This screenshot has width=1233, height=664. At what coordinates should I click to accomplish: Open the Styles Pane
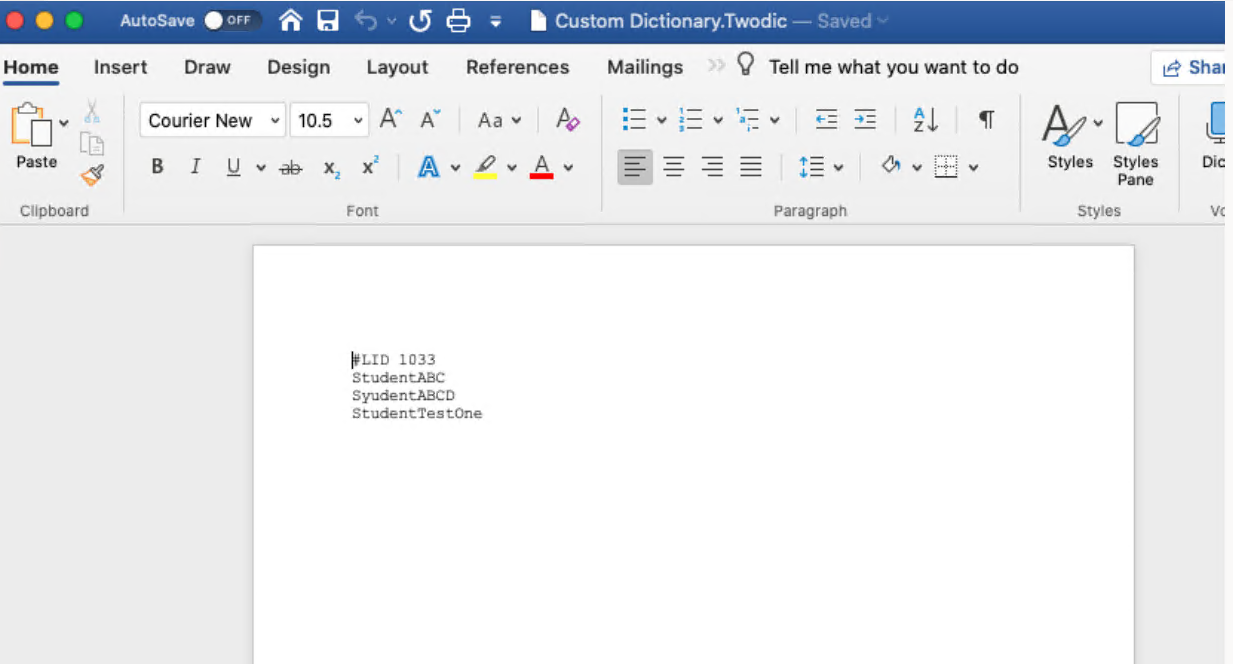coord(1136,143)
